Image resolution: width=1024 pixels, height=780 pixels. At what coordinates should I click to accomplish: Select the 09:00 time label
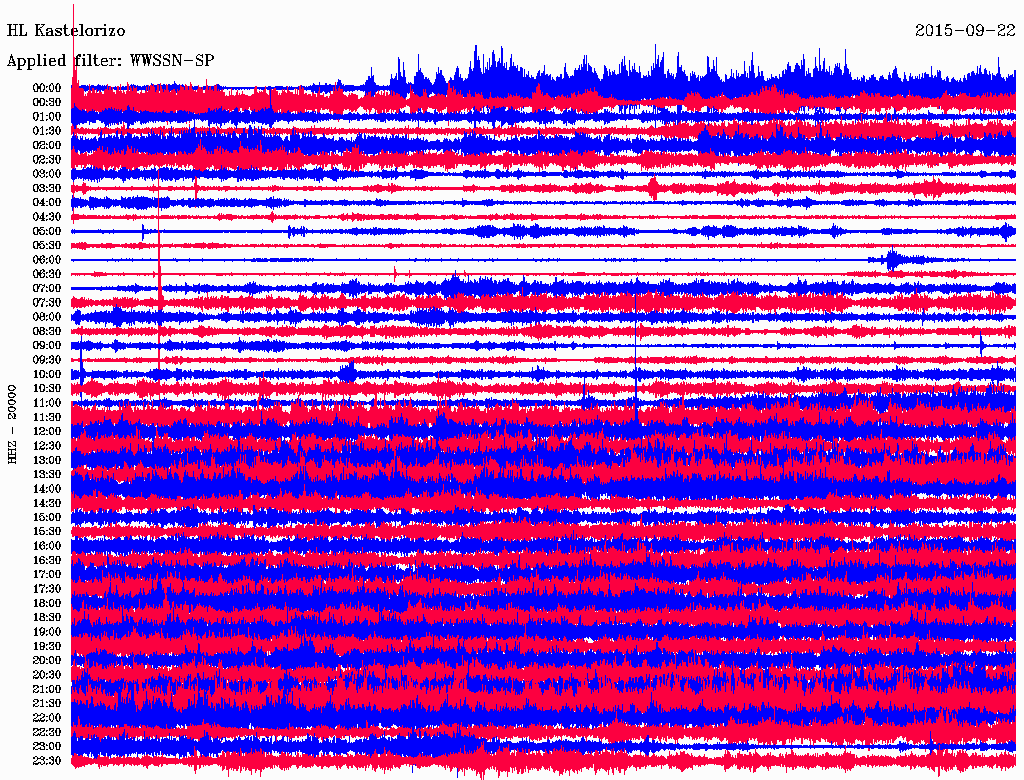click(47, 346)
